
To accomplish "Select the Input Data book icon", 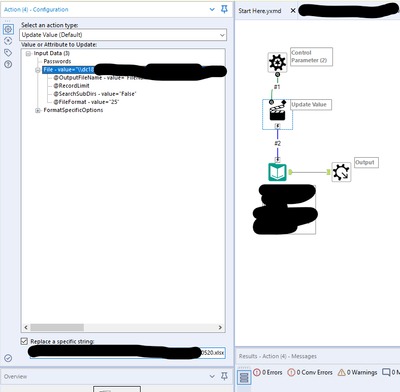I will tap(277, 172).
